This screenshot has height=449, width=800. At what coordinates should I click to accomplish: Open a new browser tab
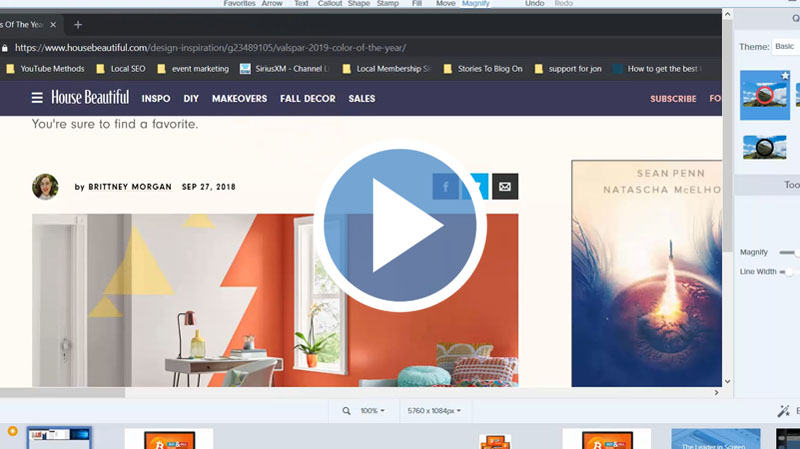[78, 25]
